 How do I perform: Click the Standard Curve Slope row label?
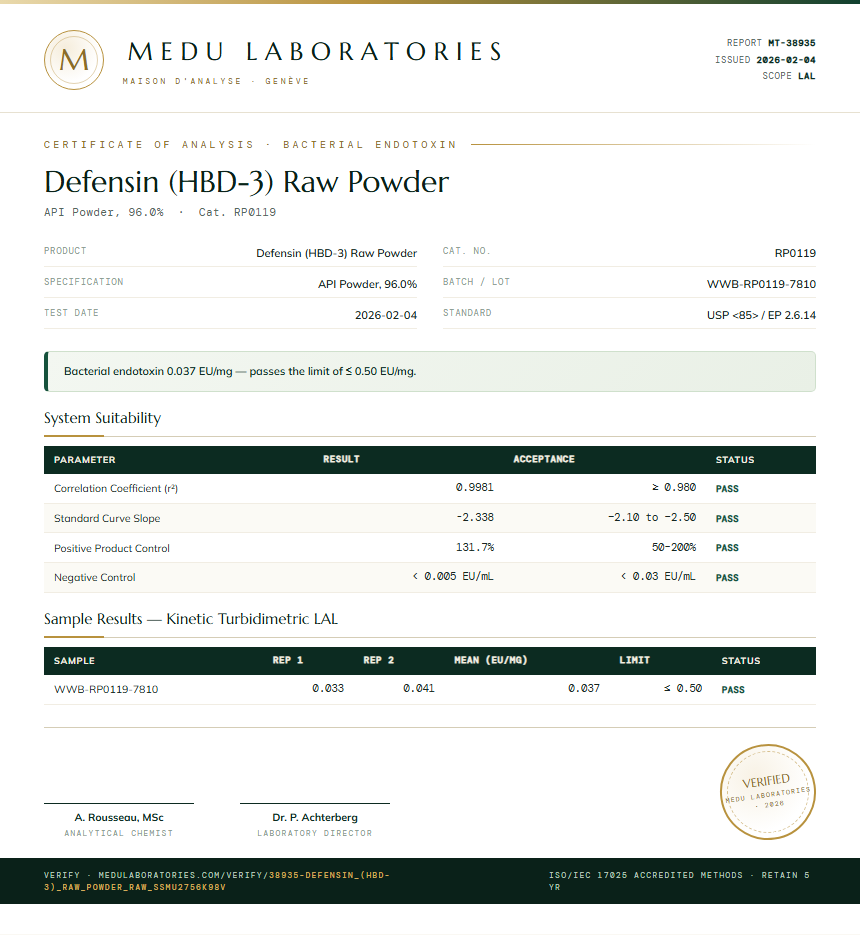107,518
